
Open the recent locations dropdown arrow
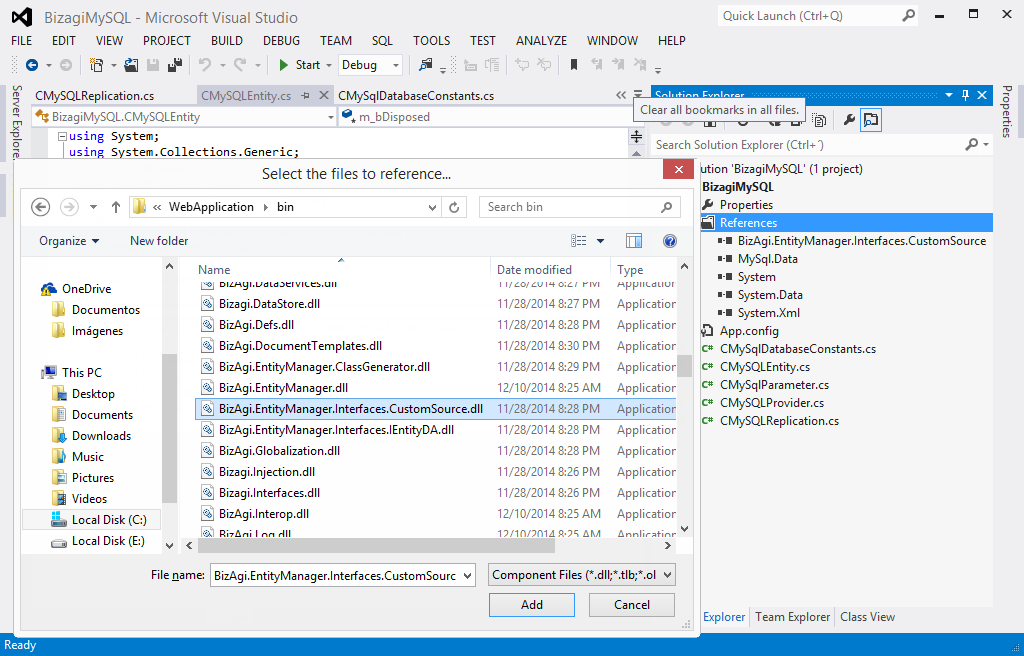tap(93, 207)
